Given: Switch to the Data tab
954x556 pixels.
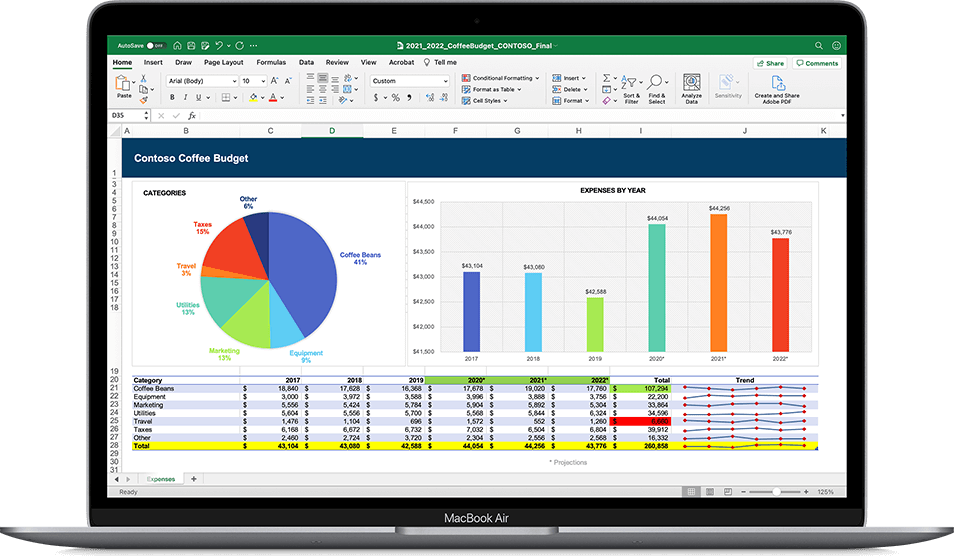Looking at the screenshot, I should 306,62.
